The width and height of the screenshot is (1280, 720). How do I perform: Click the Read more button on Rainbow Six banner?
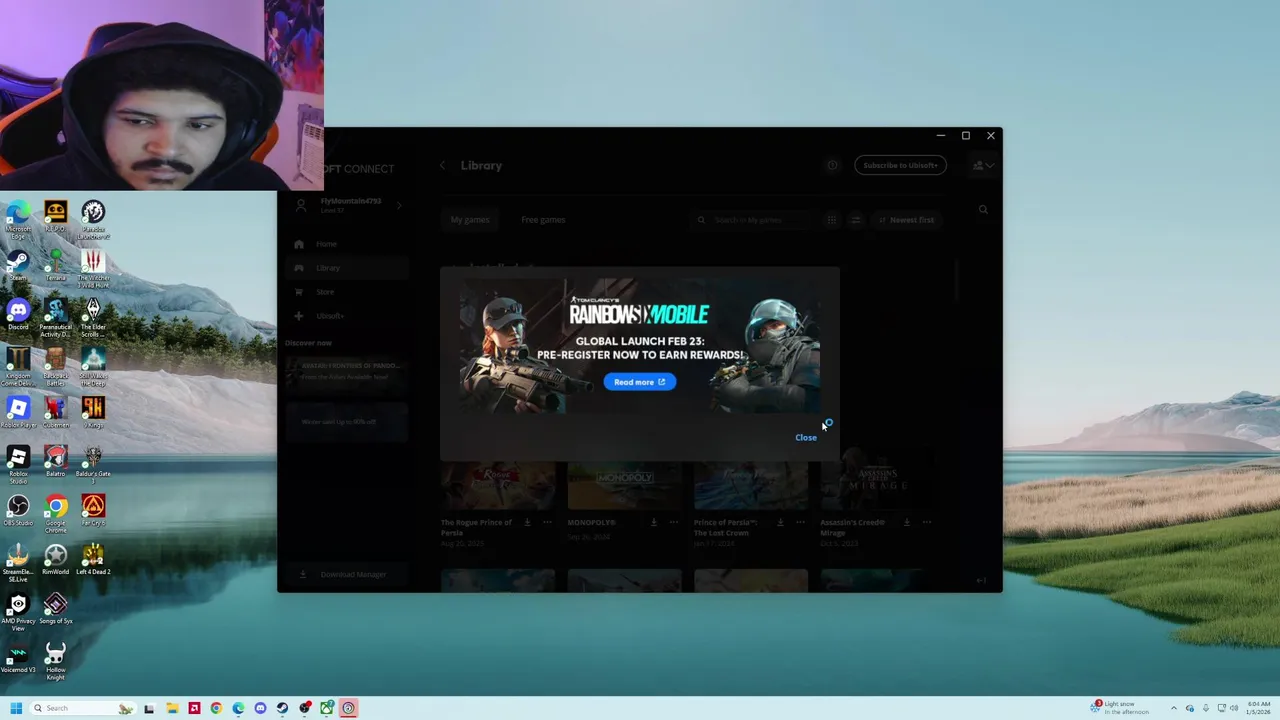pos(639,382)
